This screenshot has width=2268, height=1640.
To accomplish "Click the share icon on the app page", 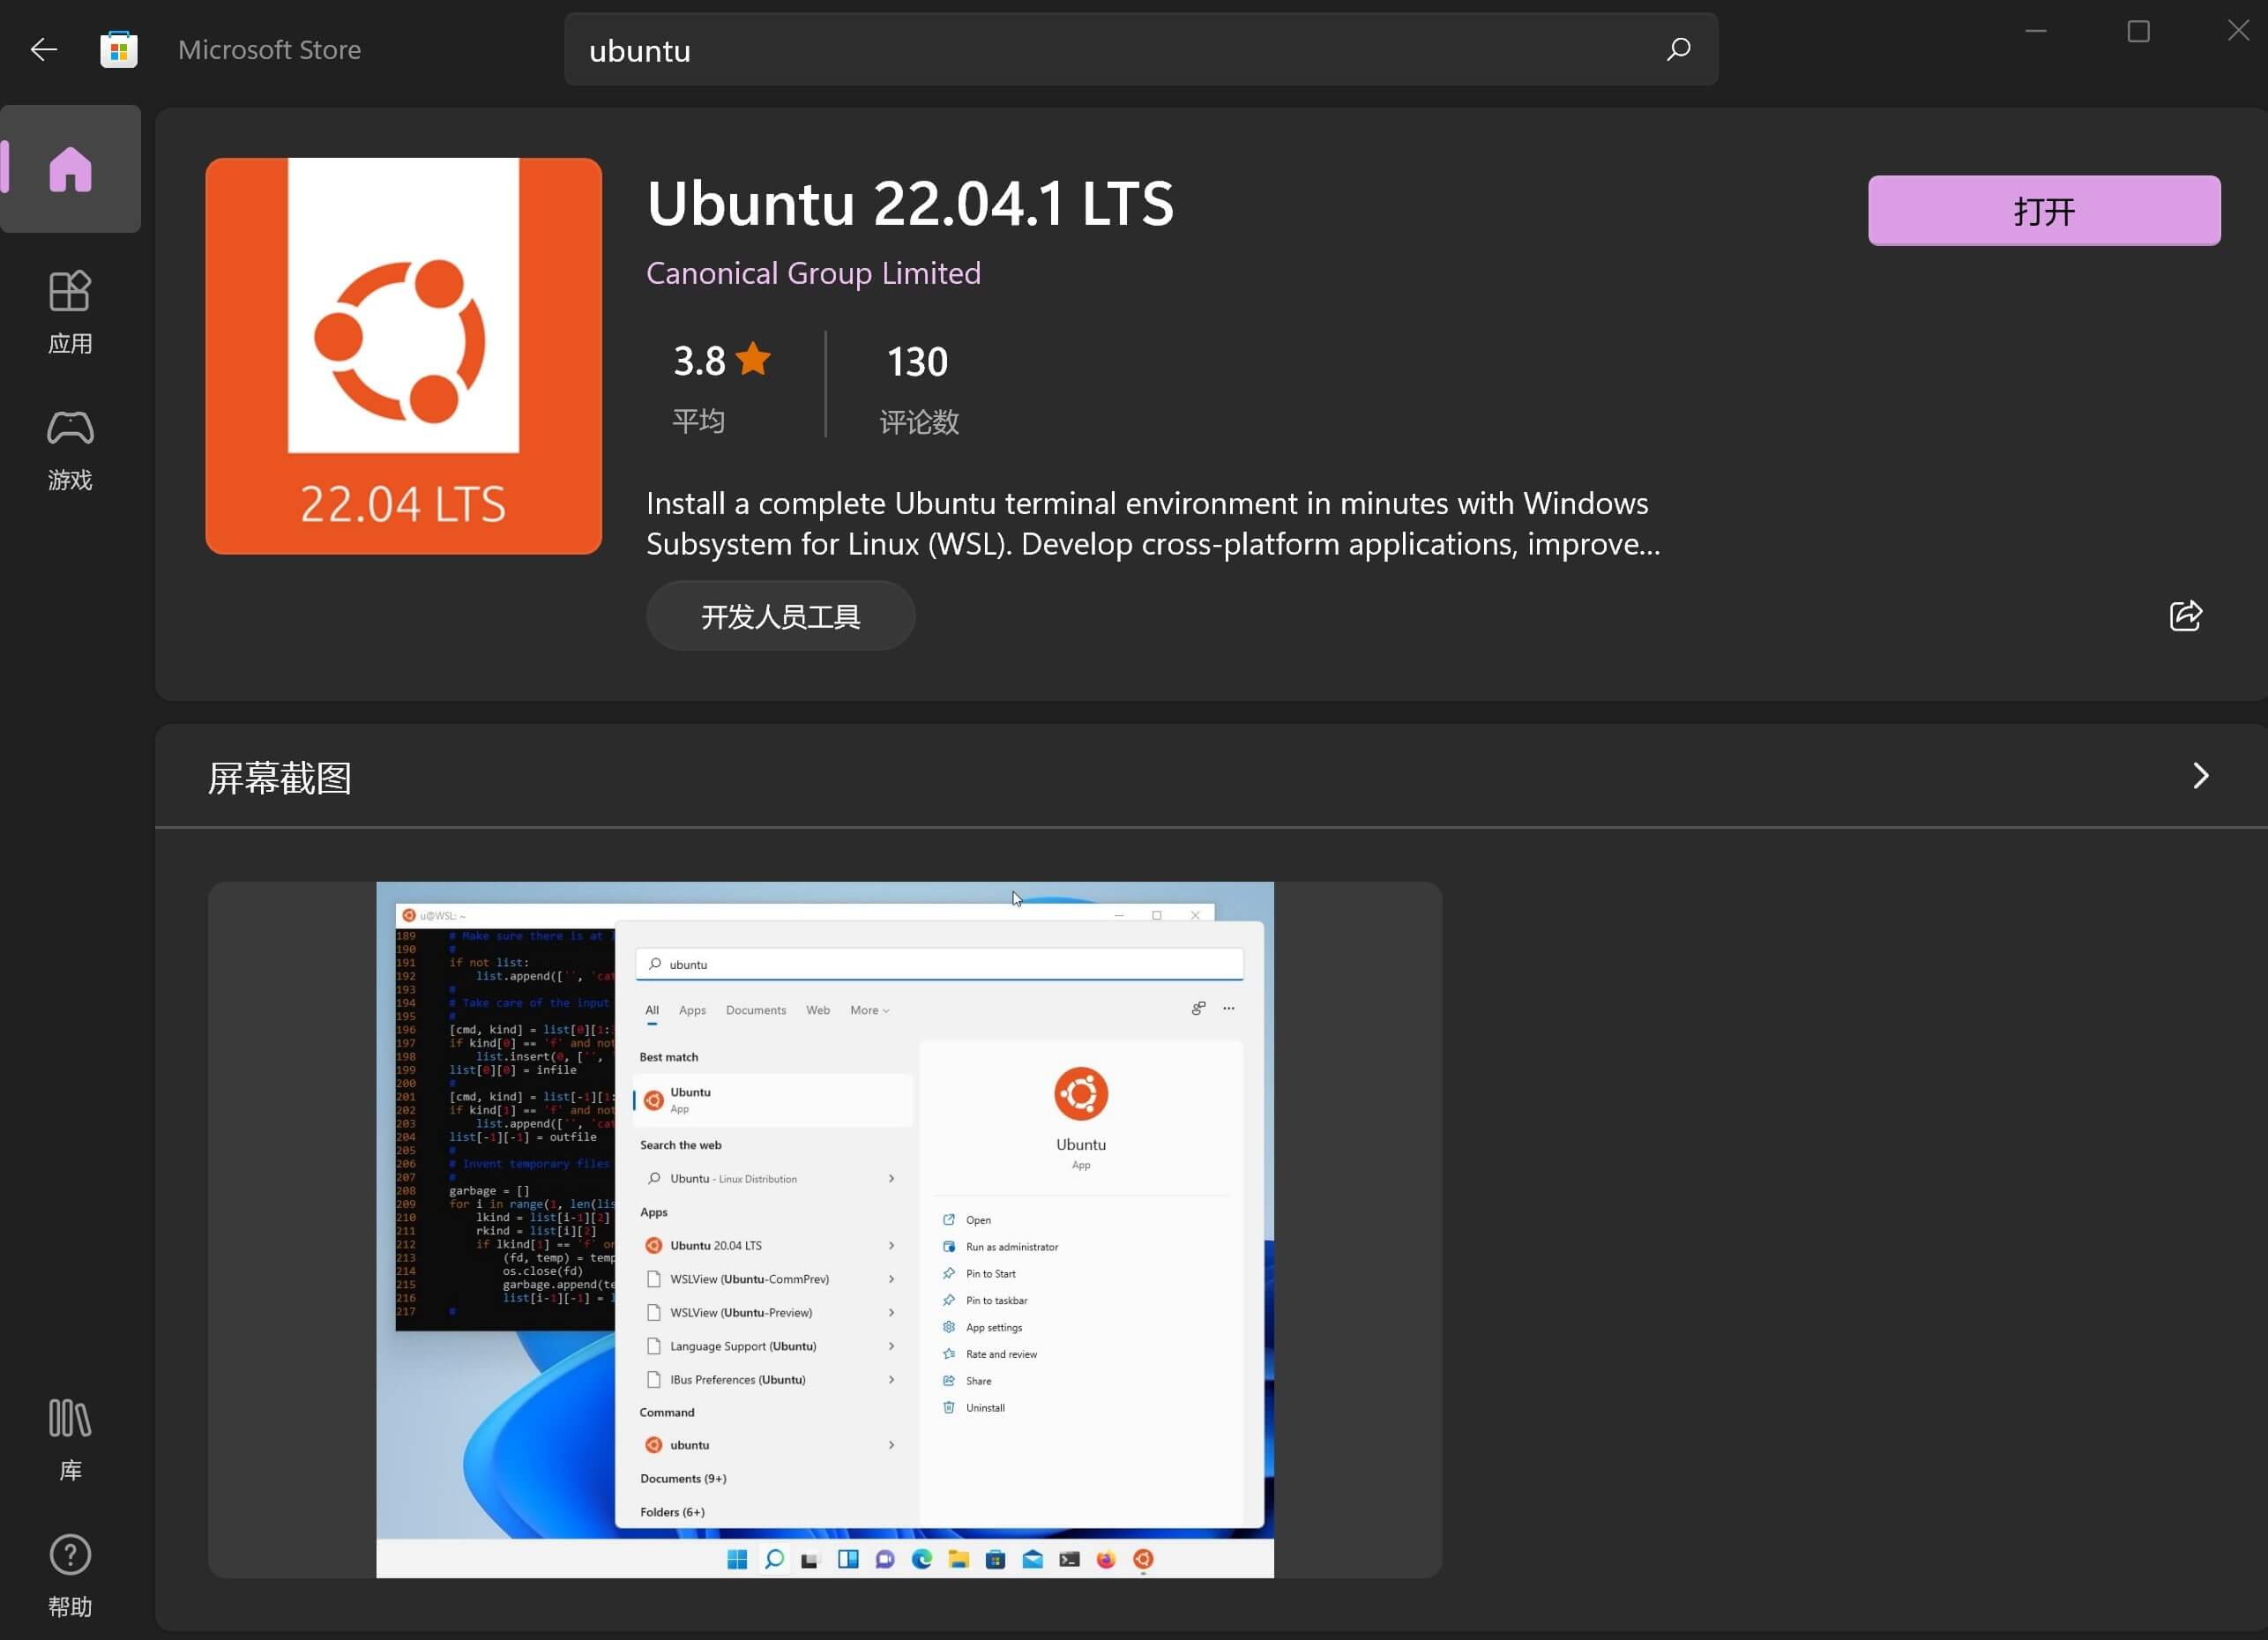I will point(2185,616).
